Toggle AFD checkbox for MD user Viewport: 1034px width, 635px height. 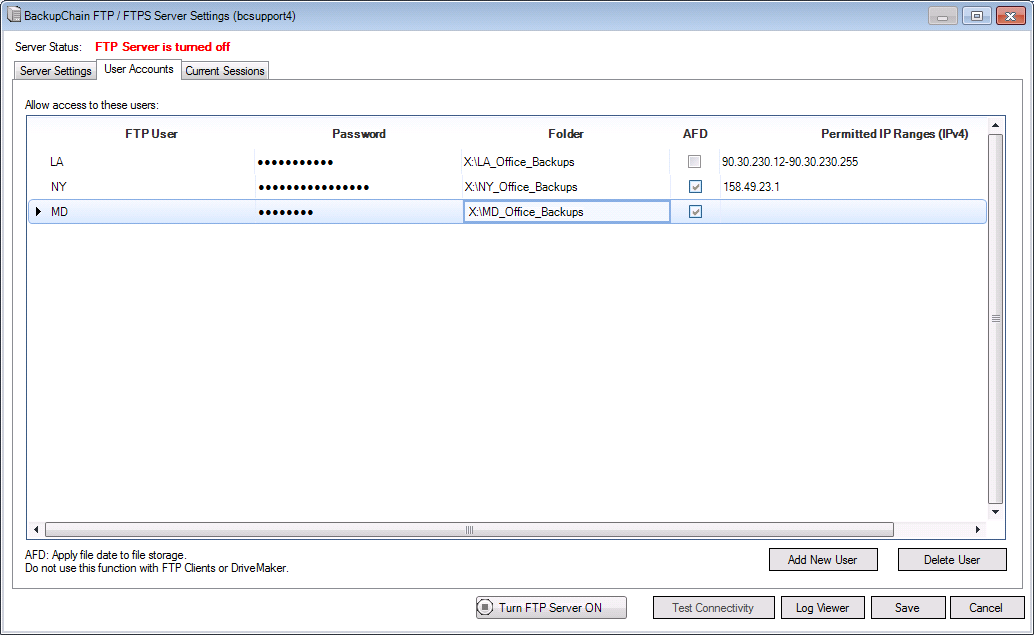(x=695, y=212)
